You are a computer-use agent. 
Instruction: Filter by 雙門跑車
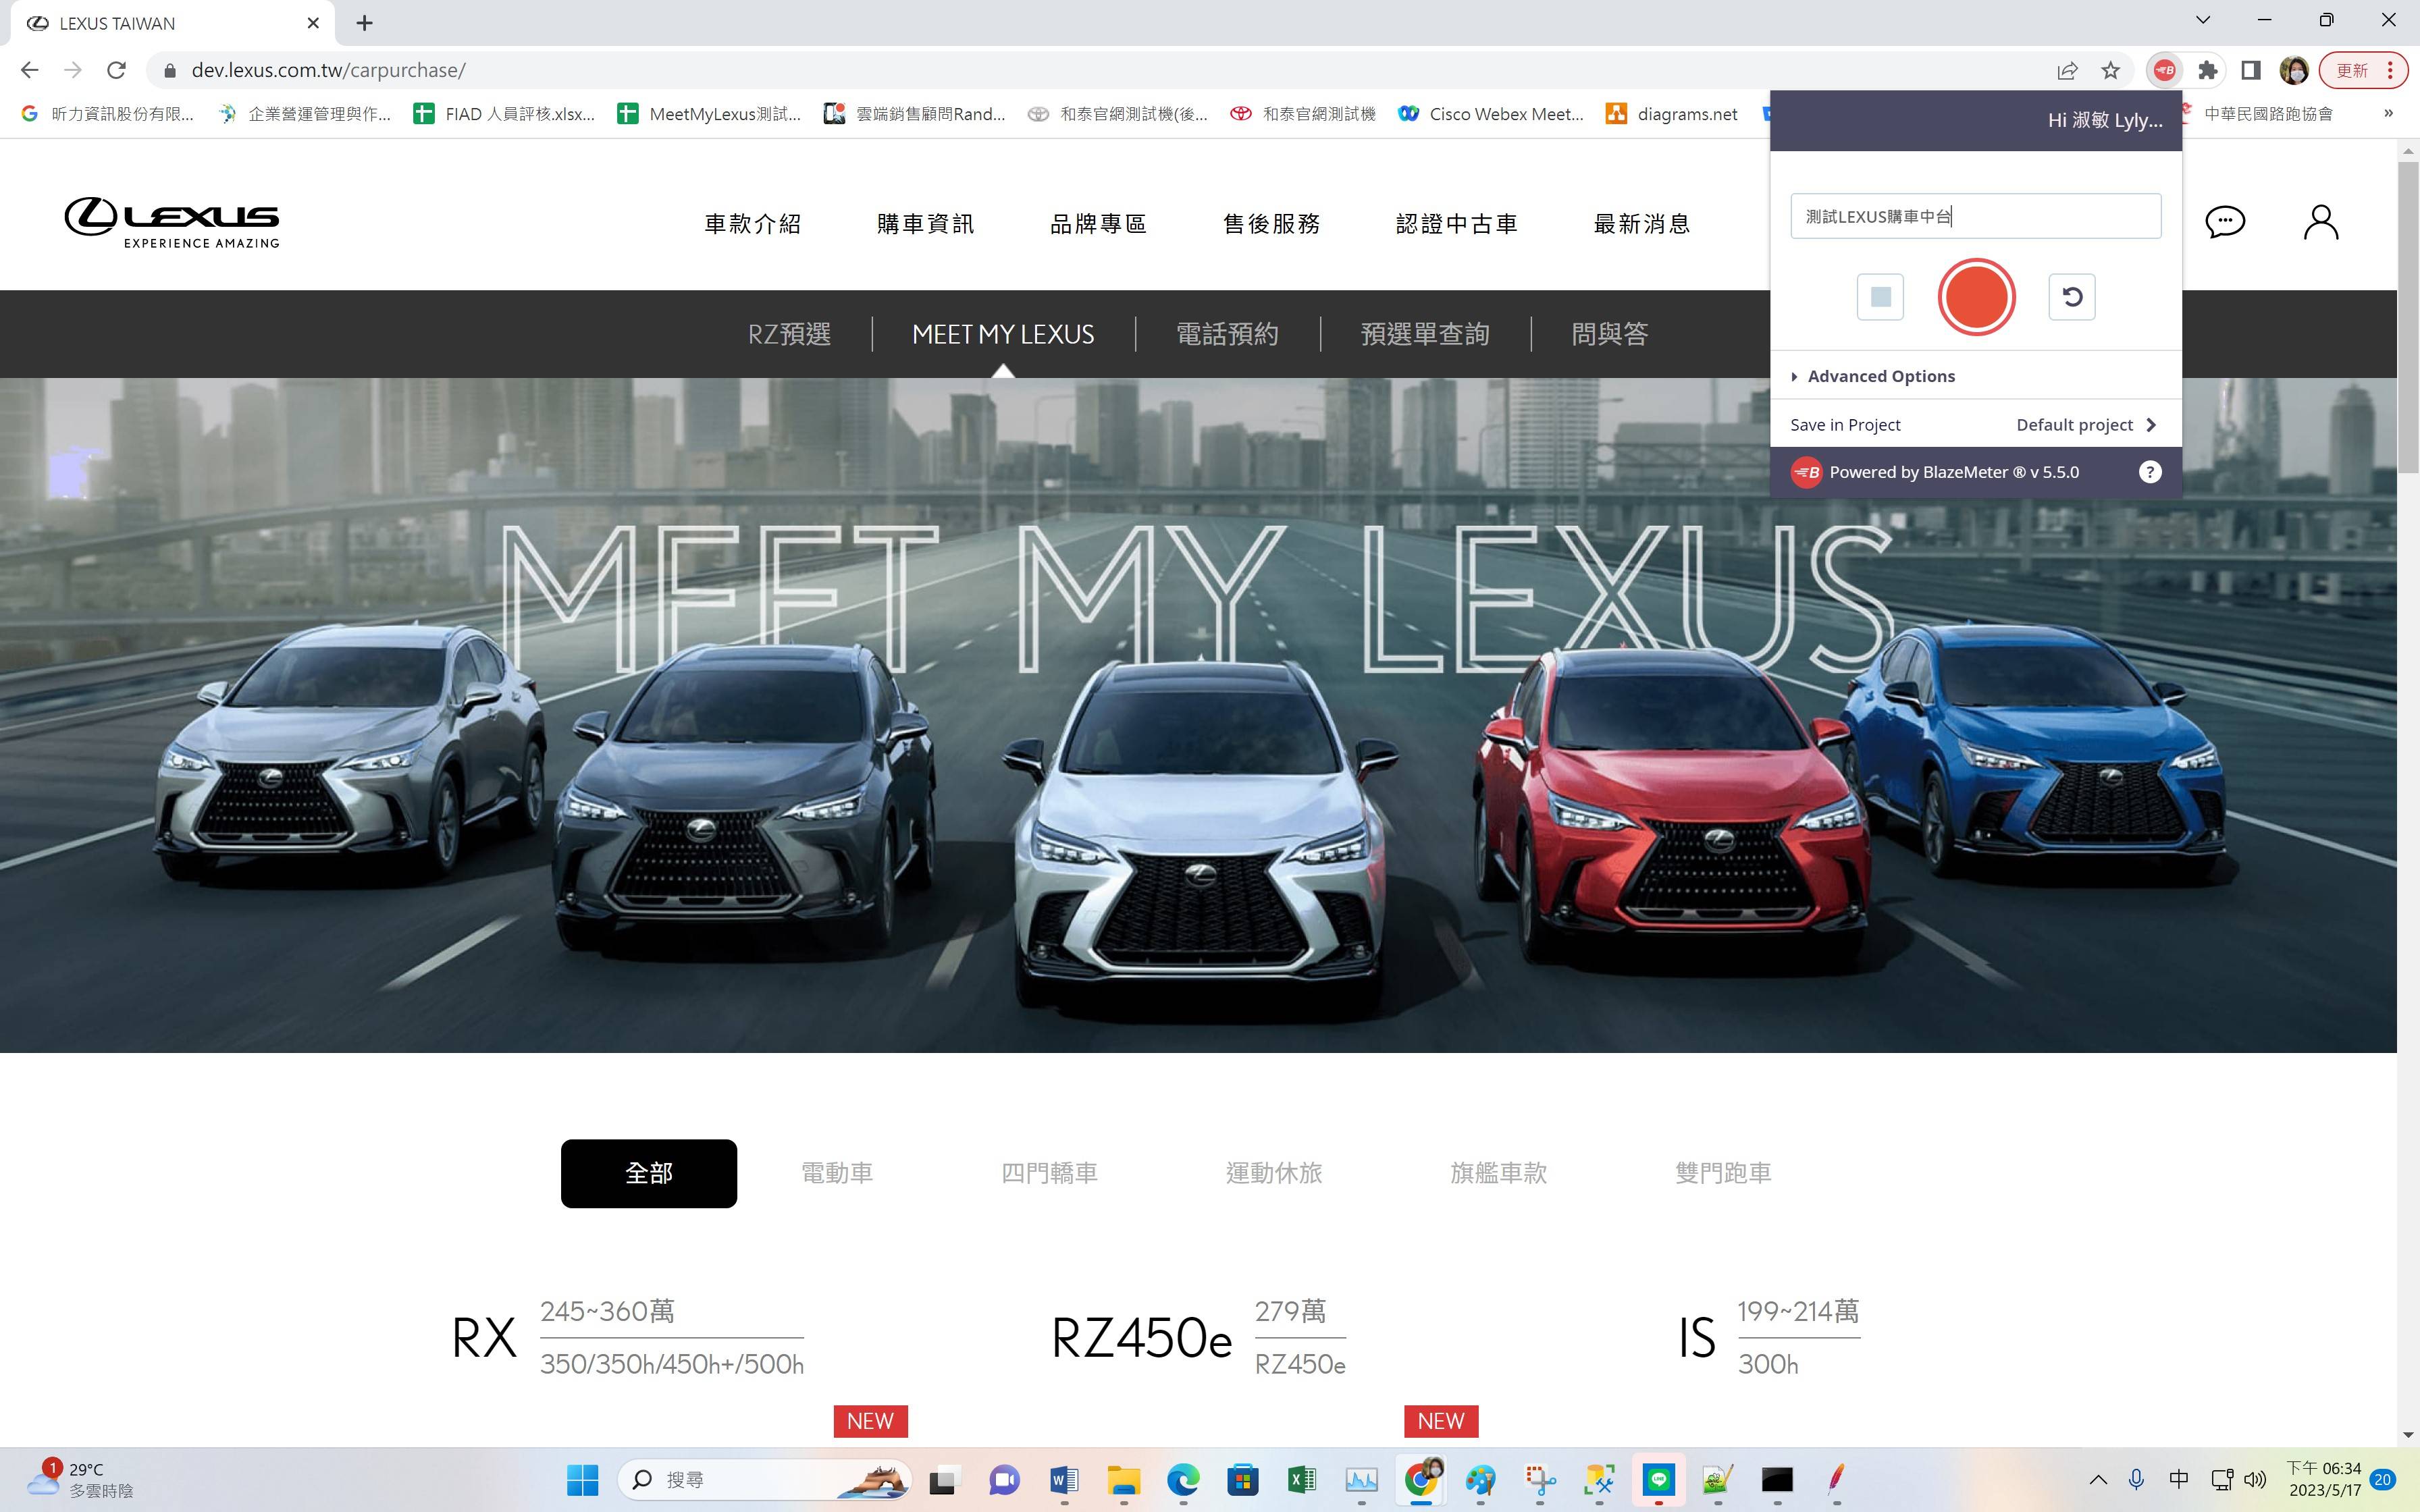coord(1723,1173)
